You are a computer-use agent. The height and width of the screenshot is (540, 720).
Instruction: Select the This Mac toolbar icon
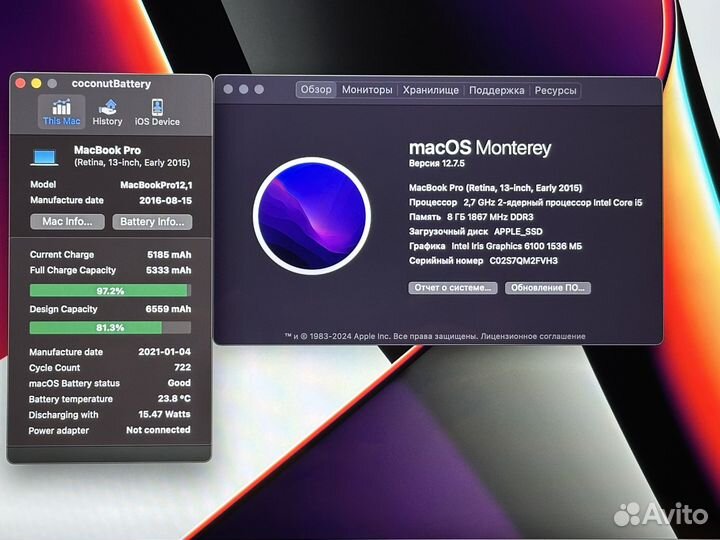point(62,112)
